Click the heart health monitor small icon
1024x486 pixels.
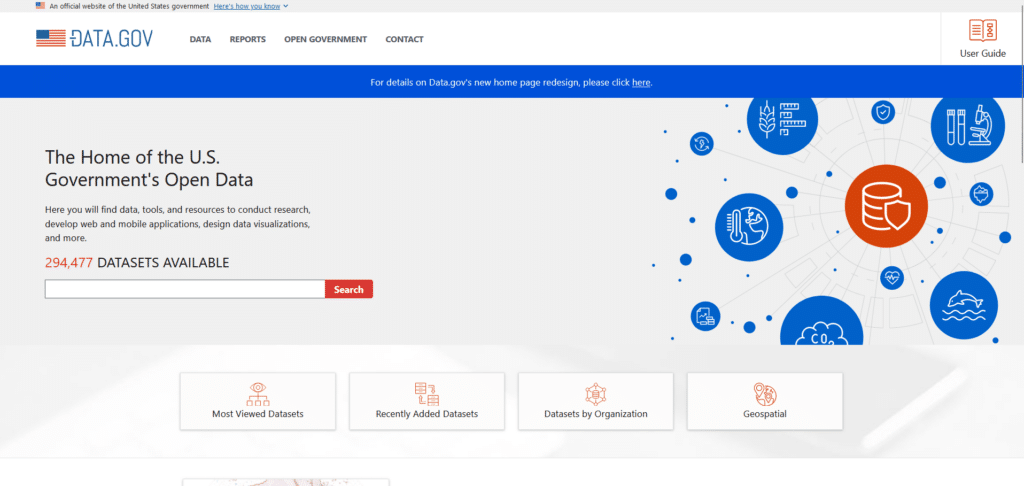click(891, 278)
